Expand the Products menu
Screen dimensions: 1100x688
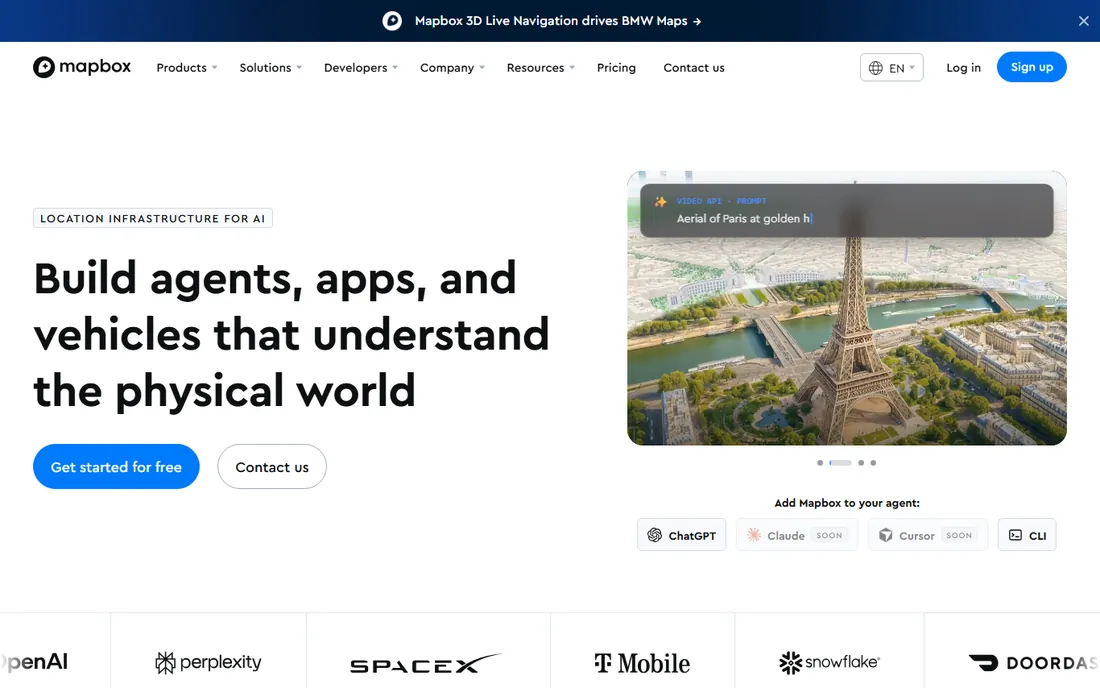(x=187, y=67)
